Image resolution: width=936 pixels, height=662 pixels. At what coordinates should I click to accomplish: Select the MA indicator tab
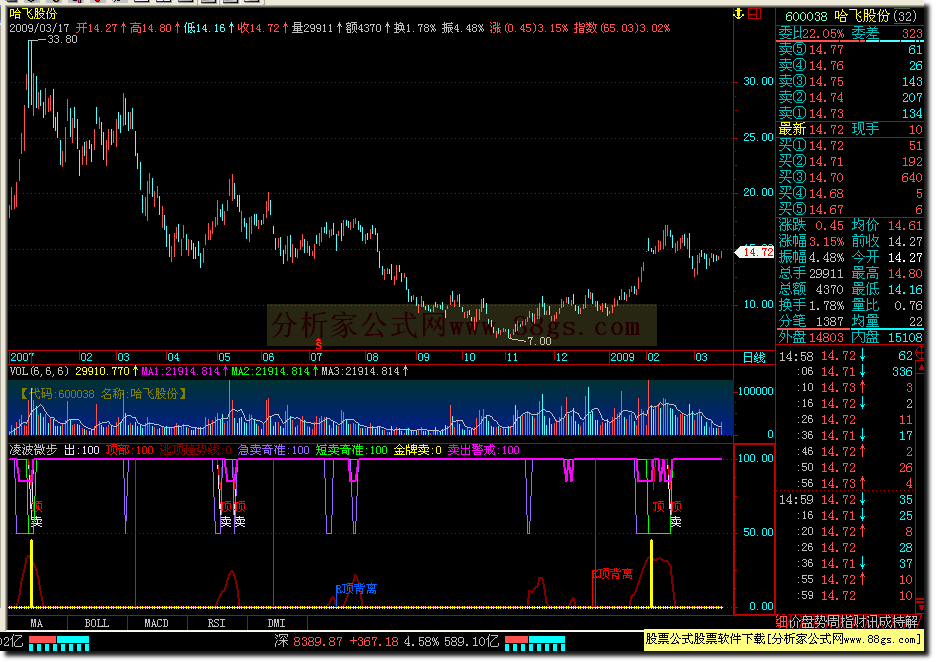tap(37, 623)
